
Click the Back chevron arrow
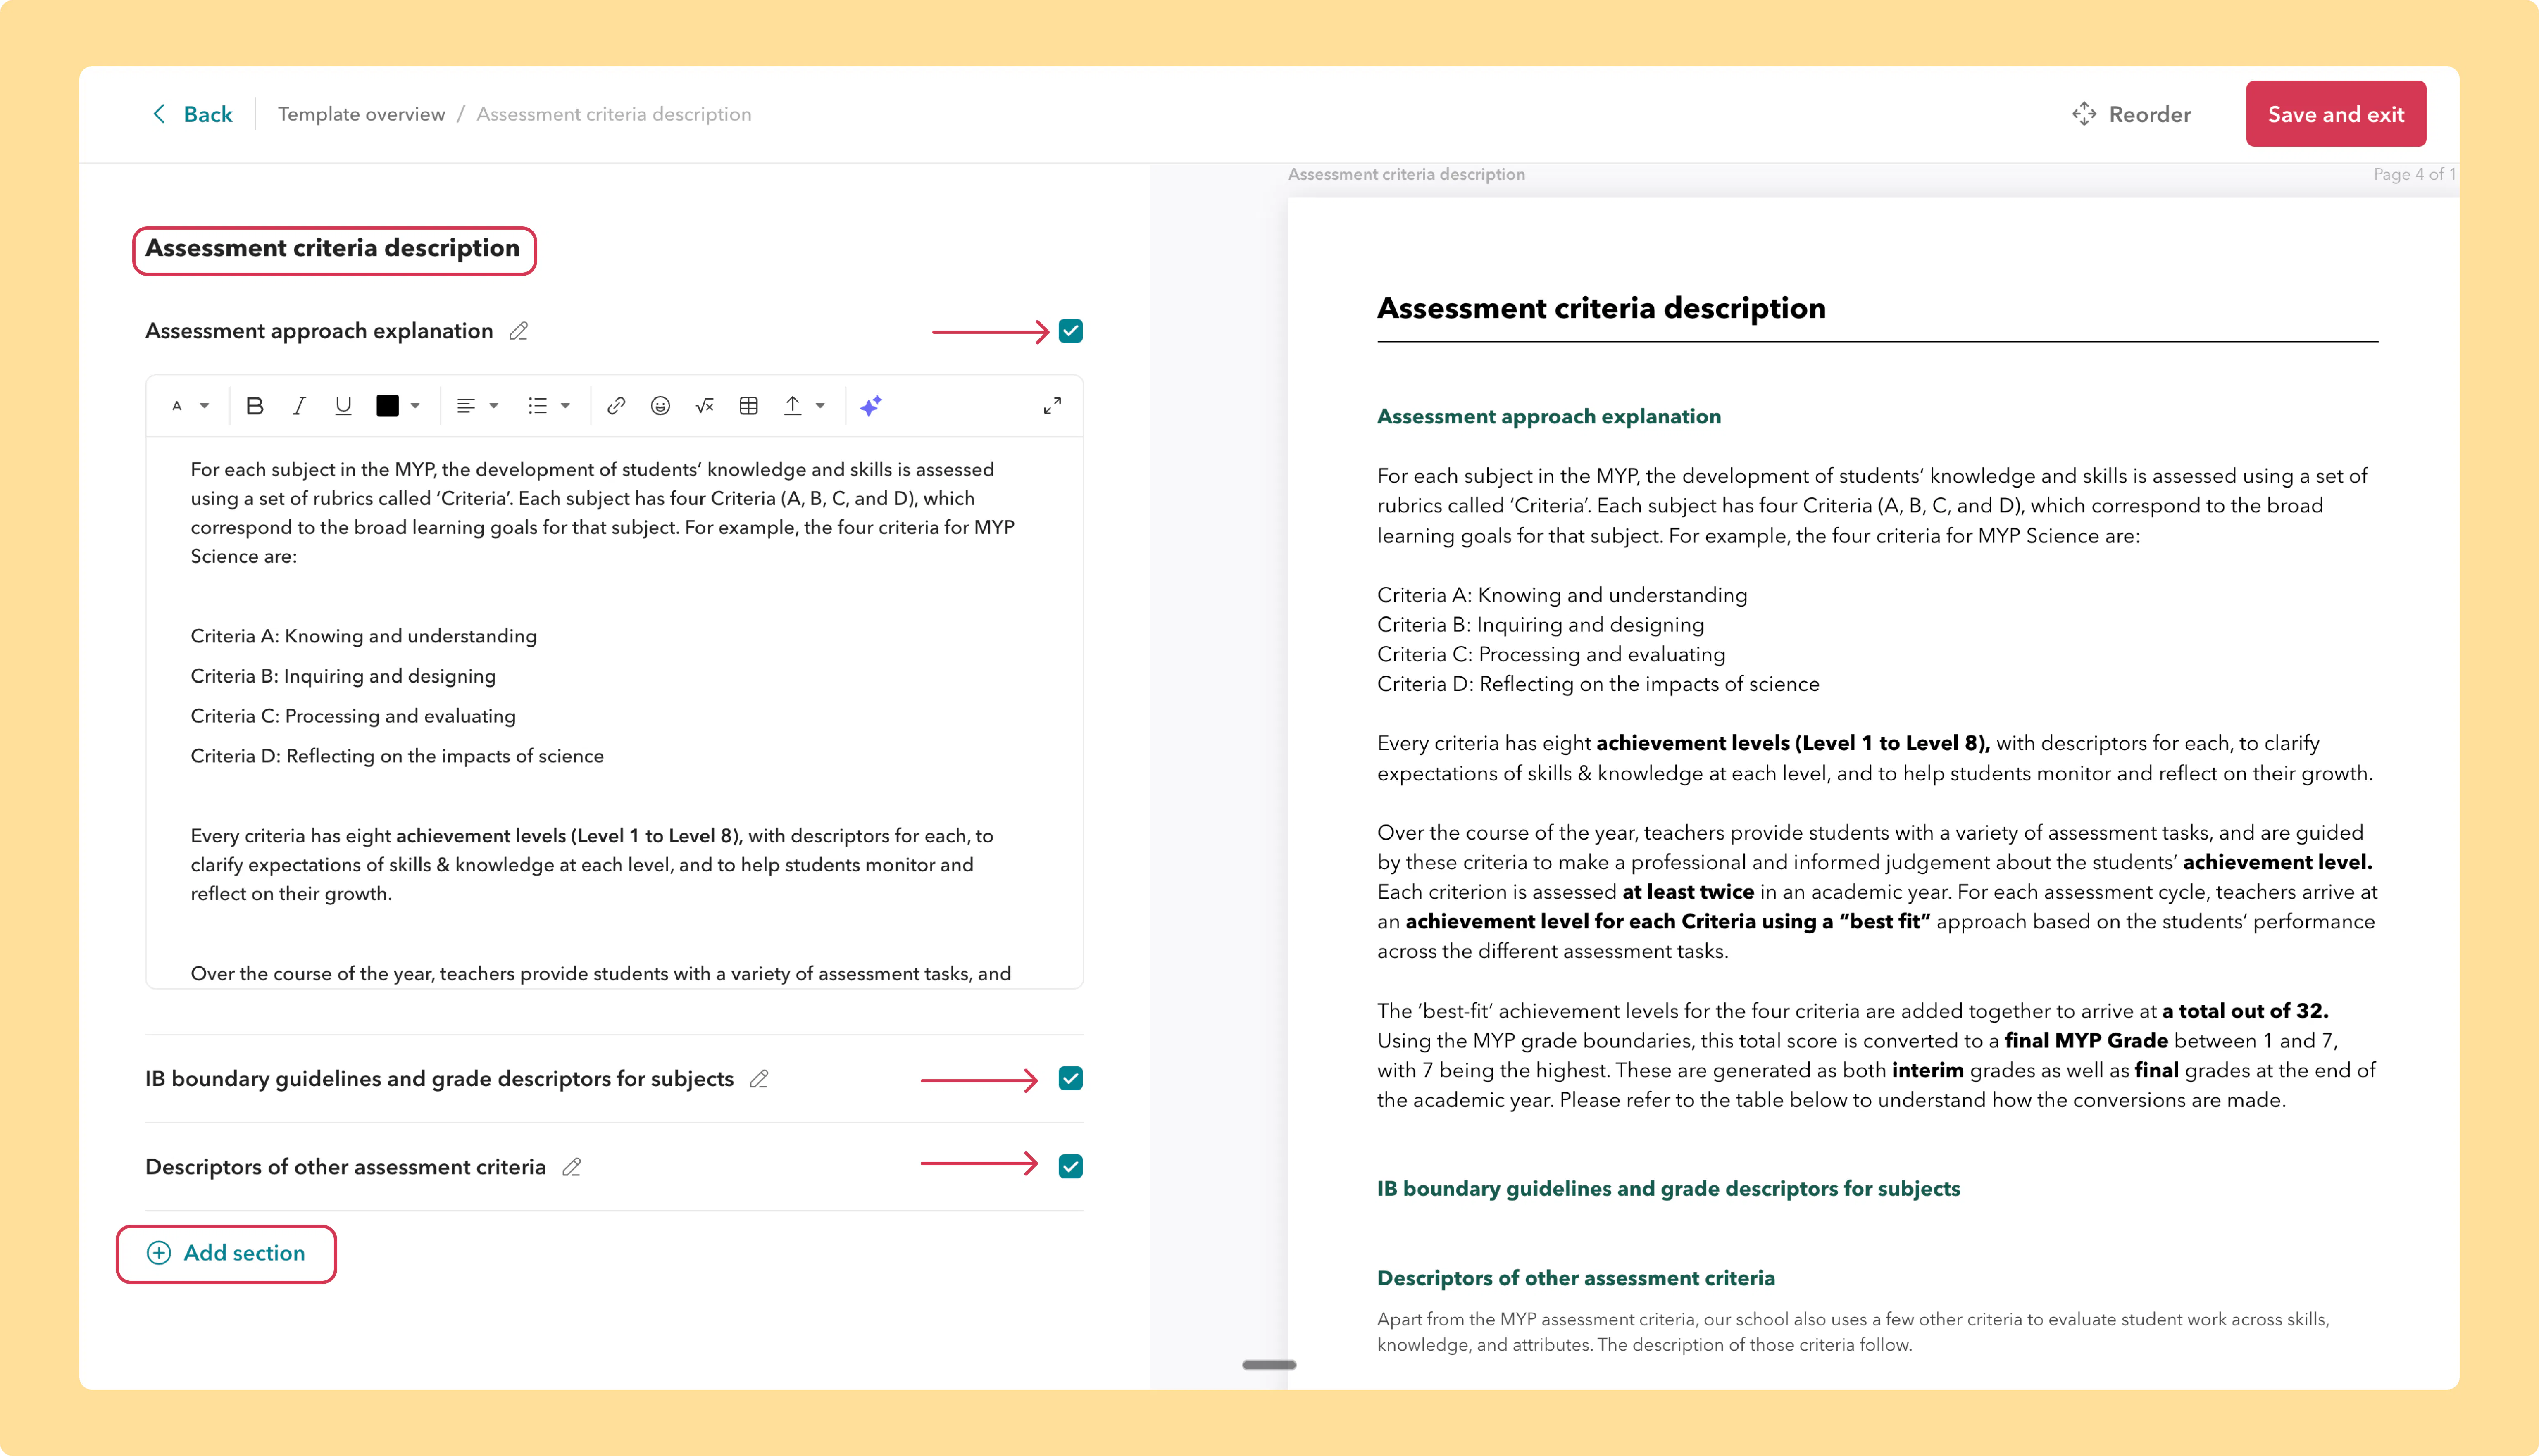pyautogui.click(x=159, y=114)
